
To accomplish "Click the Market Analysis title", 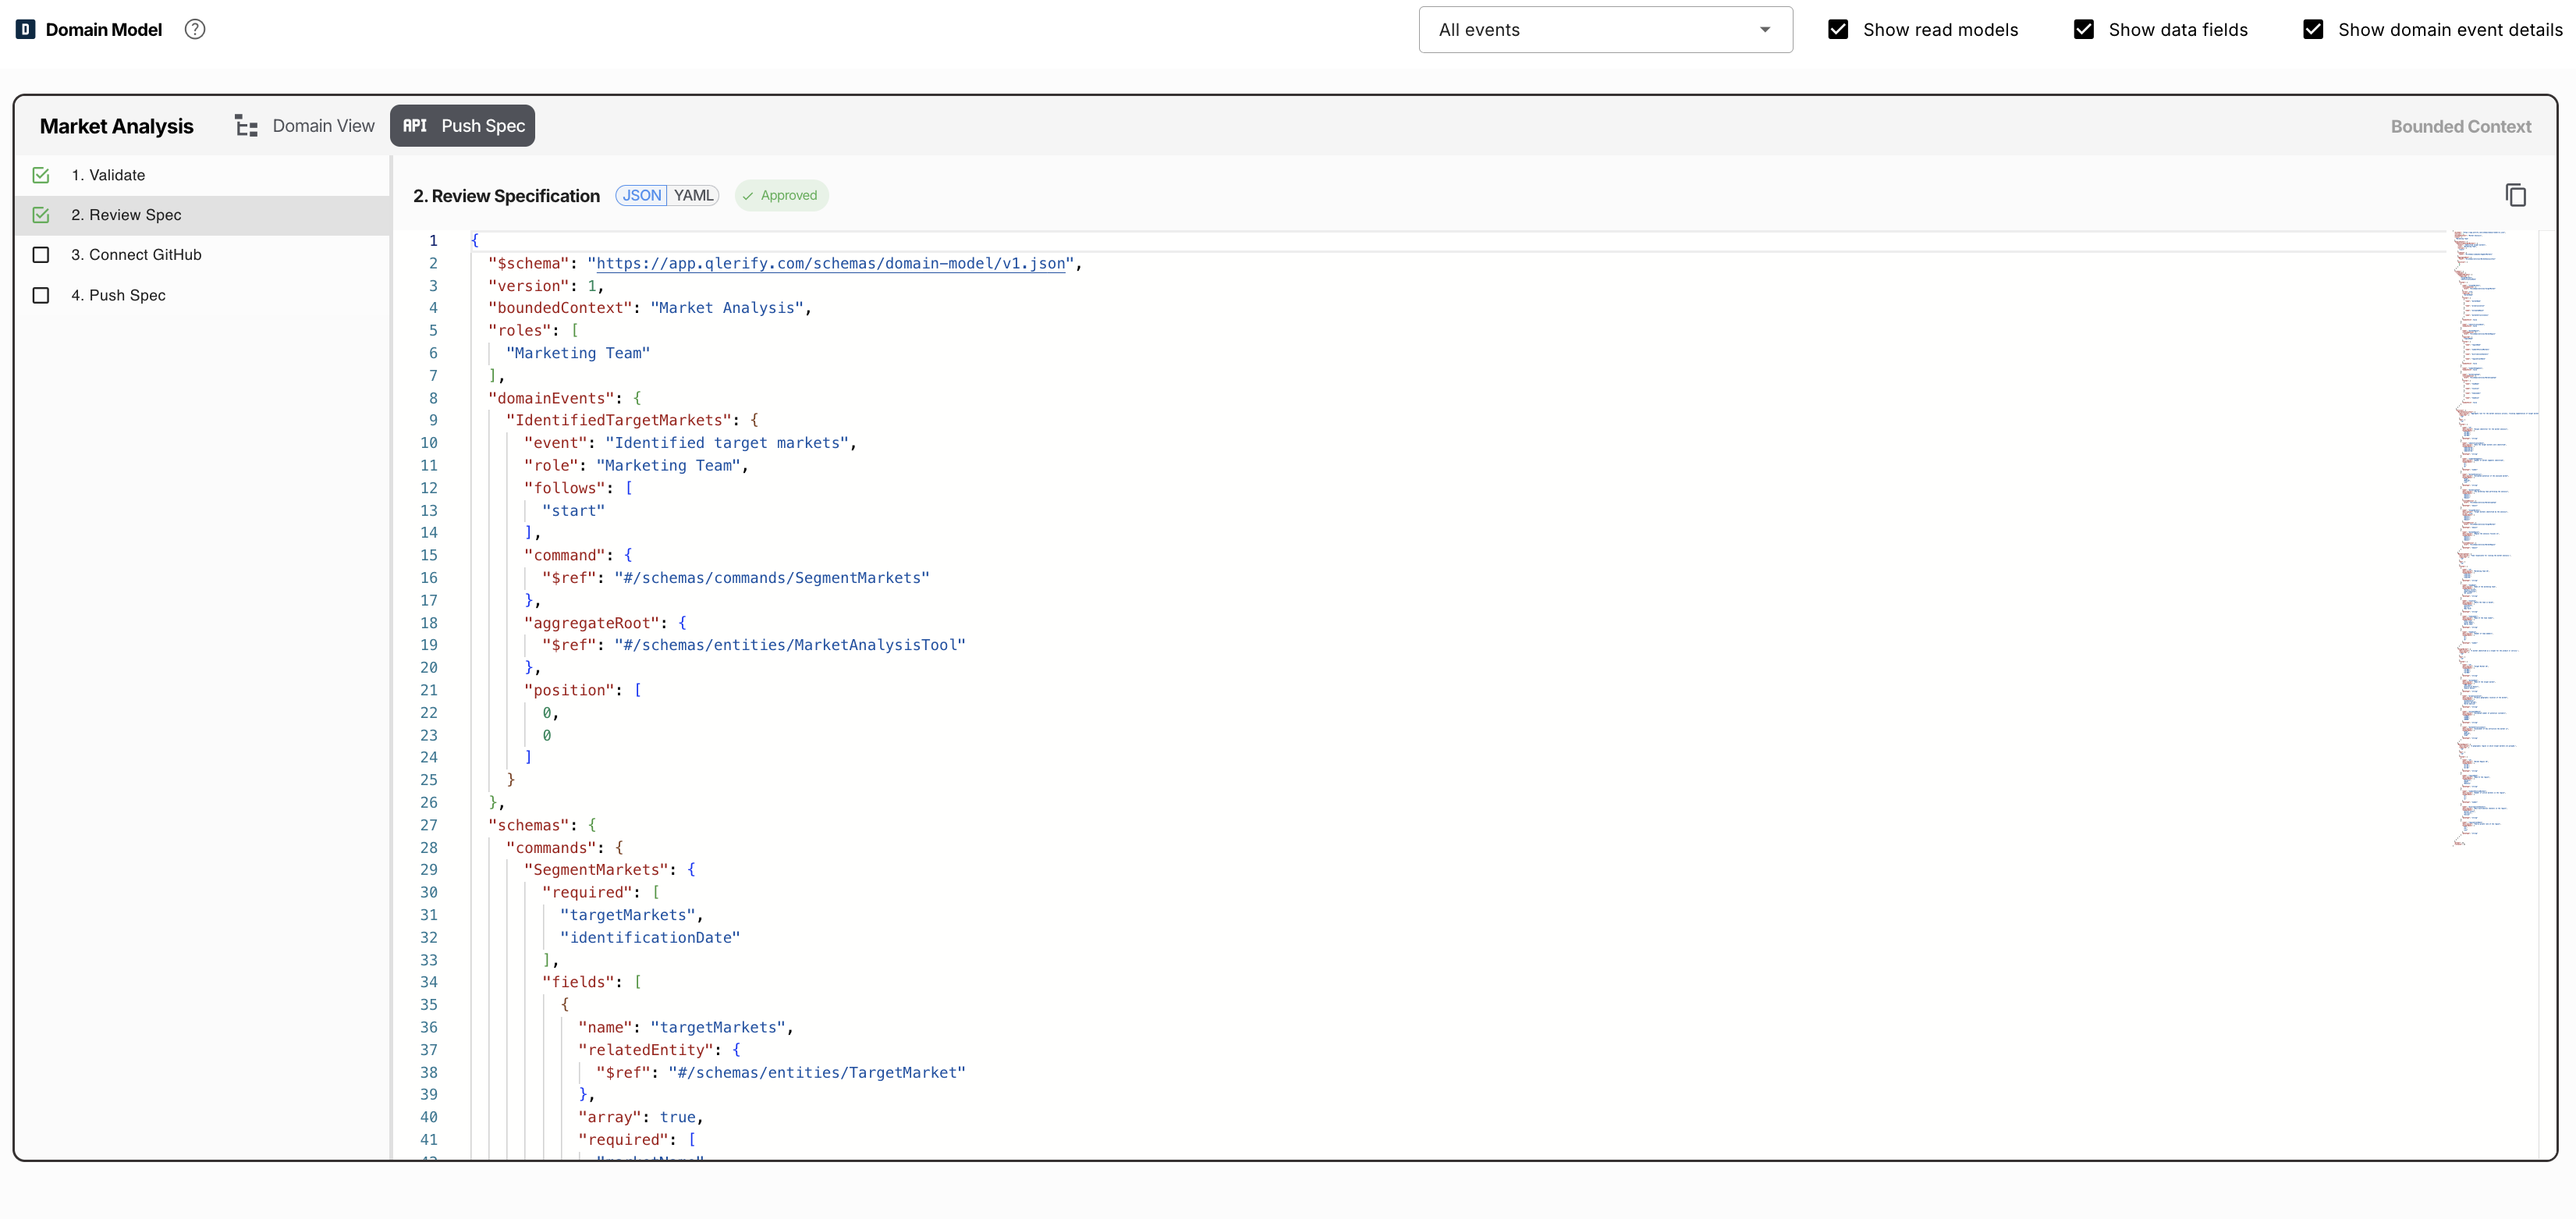I will click(117, 126).
